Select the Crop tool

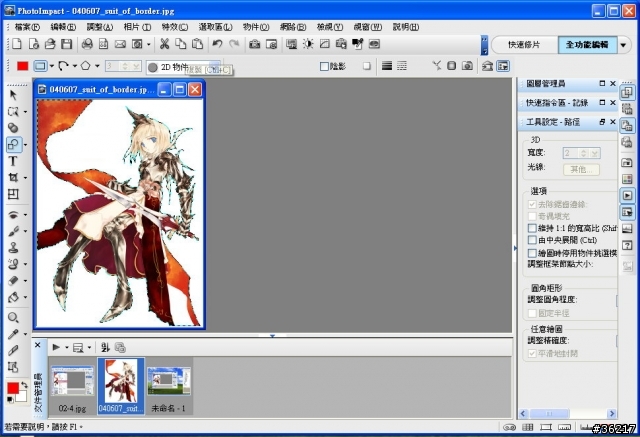pyautogui.click(x=13, y=177)
